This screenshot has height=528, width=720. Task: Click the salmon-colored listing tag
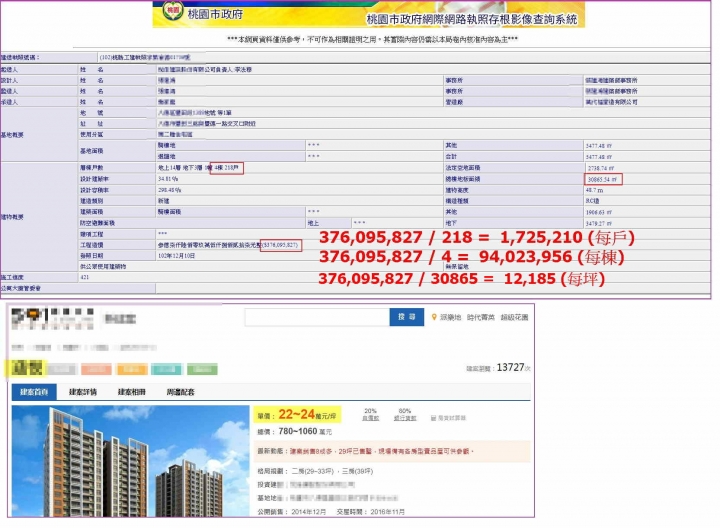pos(96,369)
